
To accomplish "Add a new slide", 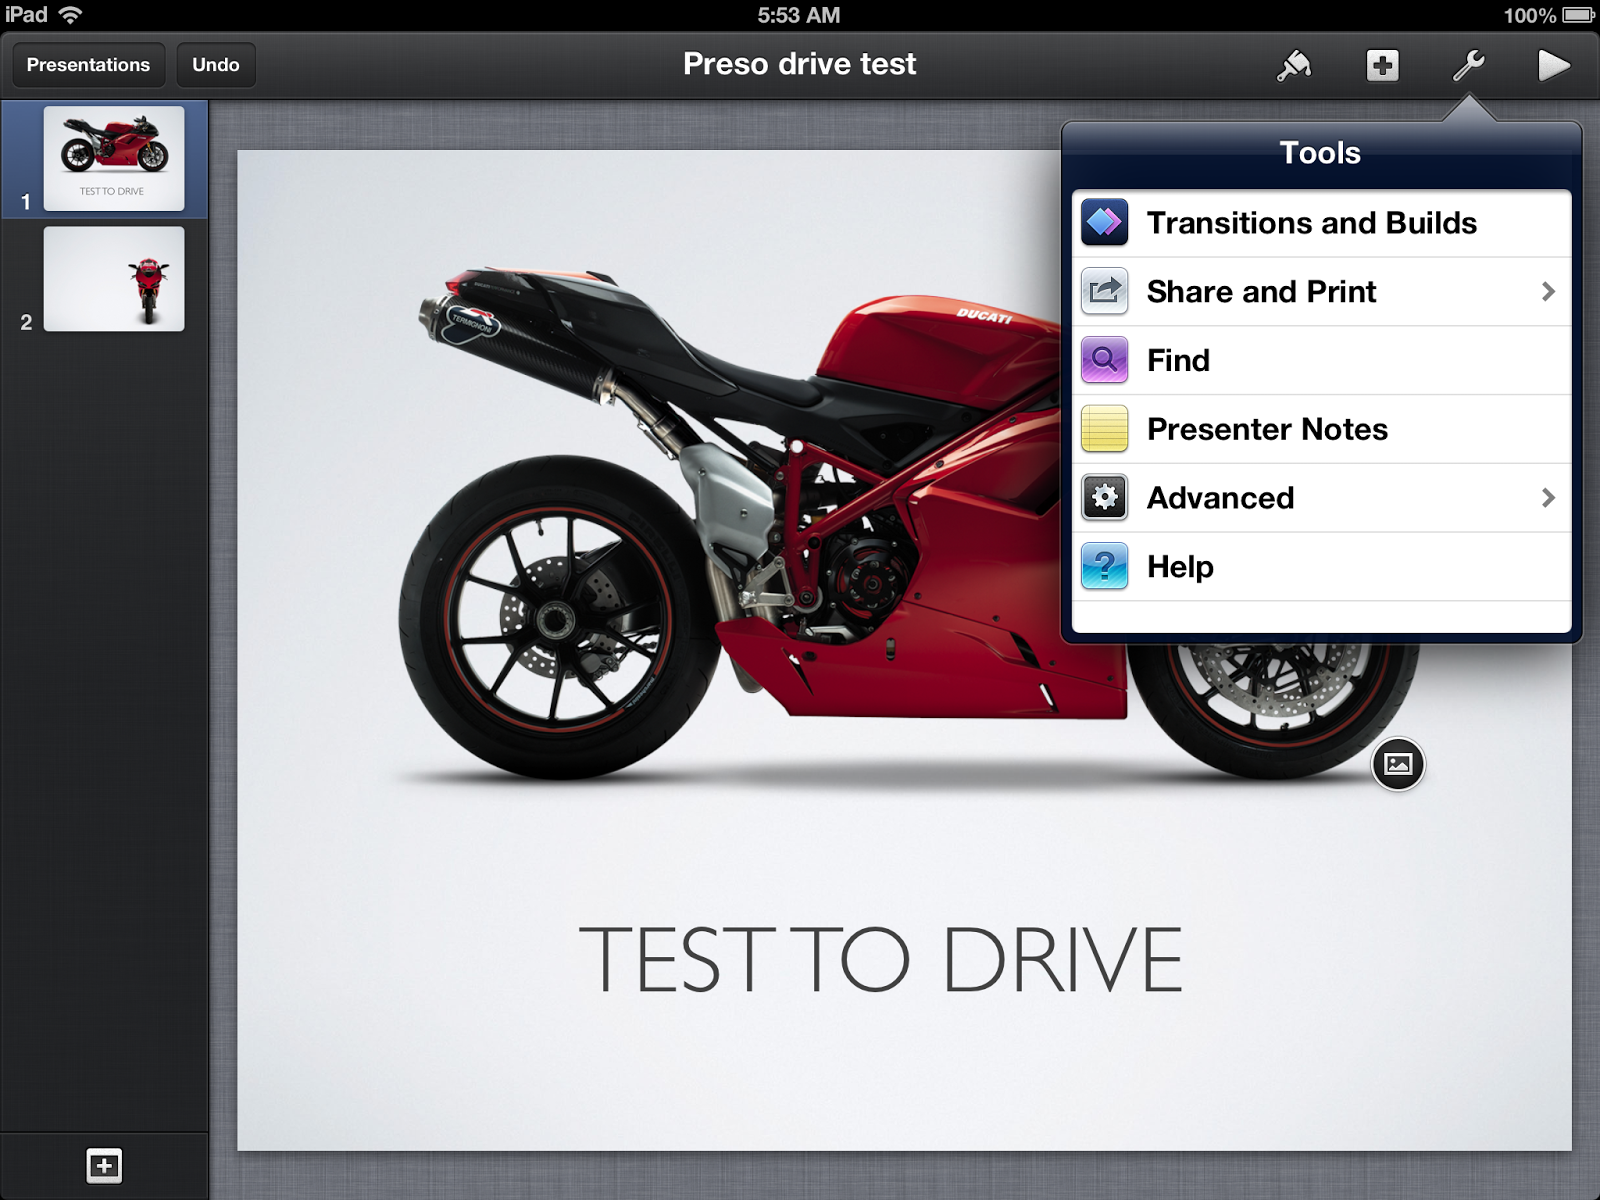I will pos(104,1165).
